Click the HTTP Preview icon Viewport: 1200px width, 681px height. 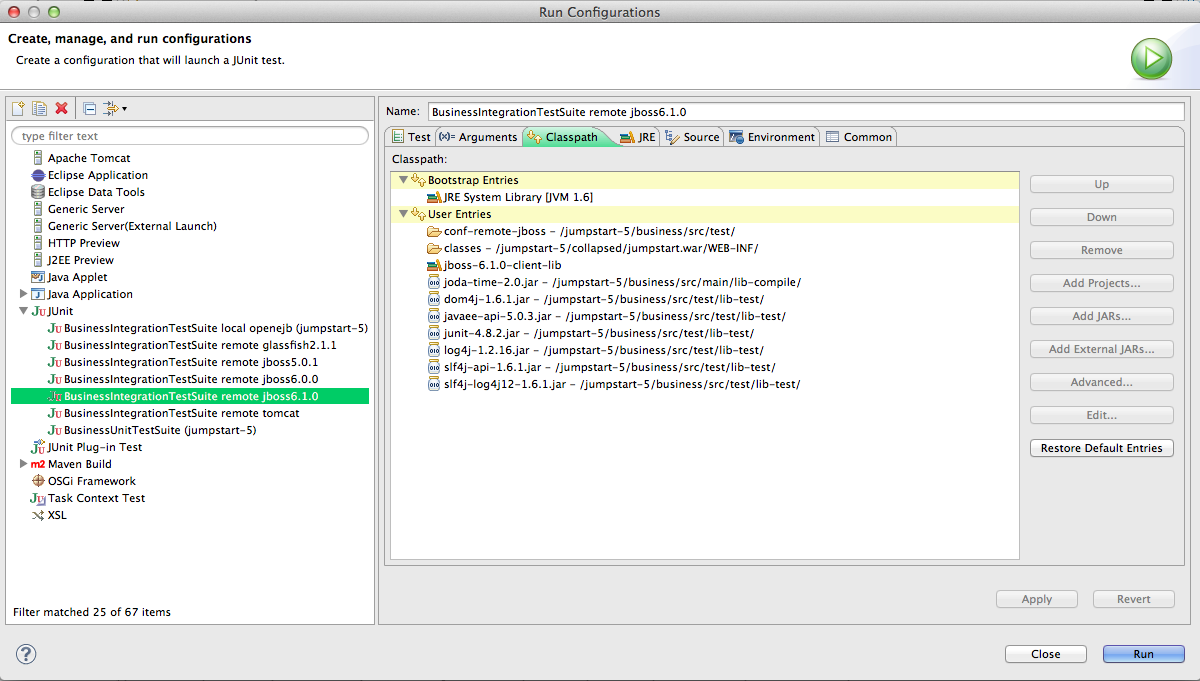39,243
